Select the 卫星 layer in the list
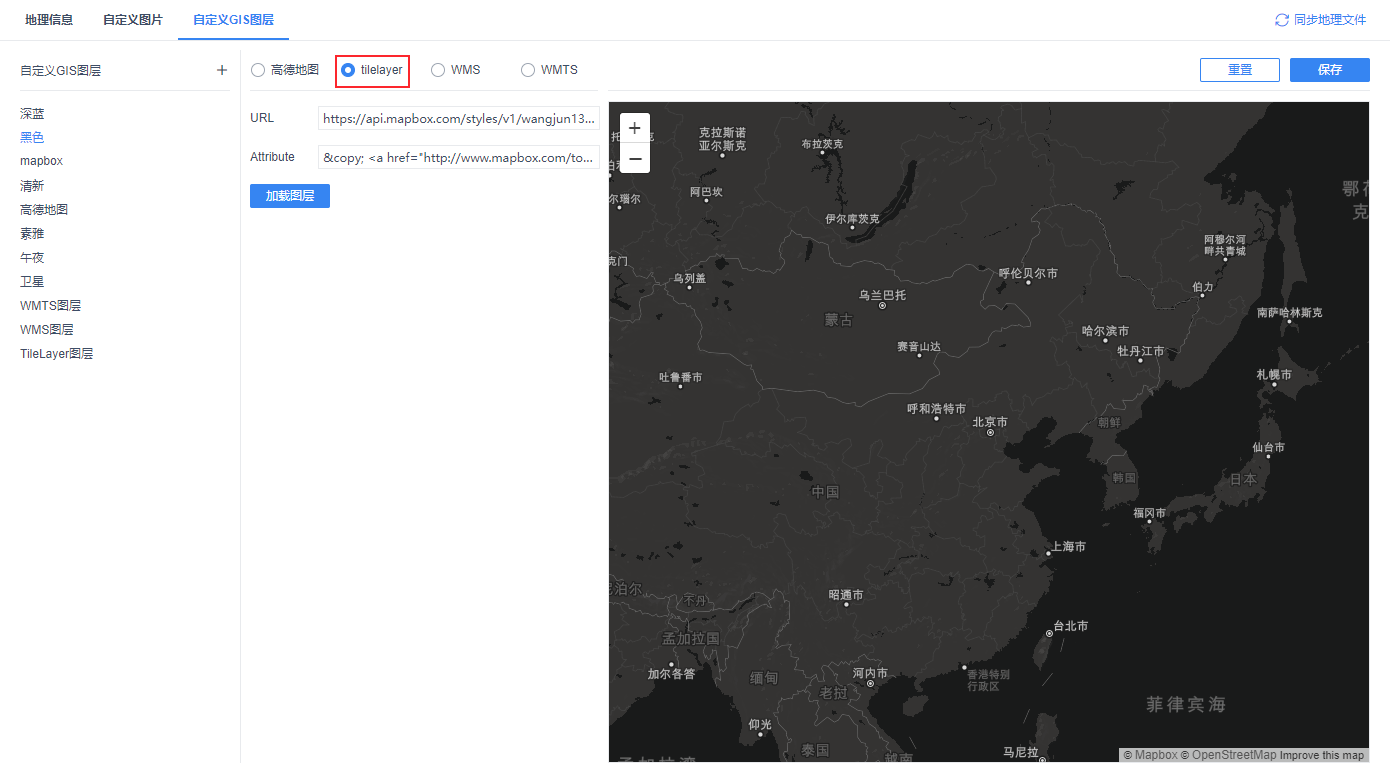 point(32,282)
